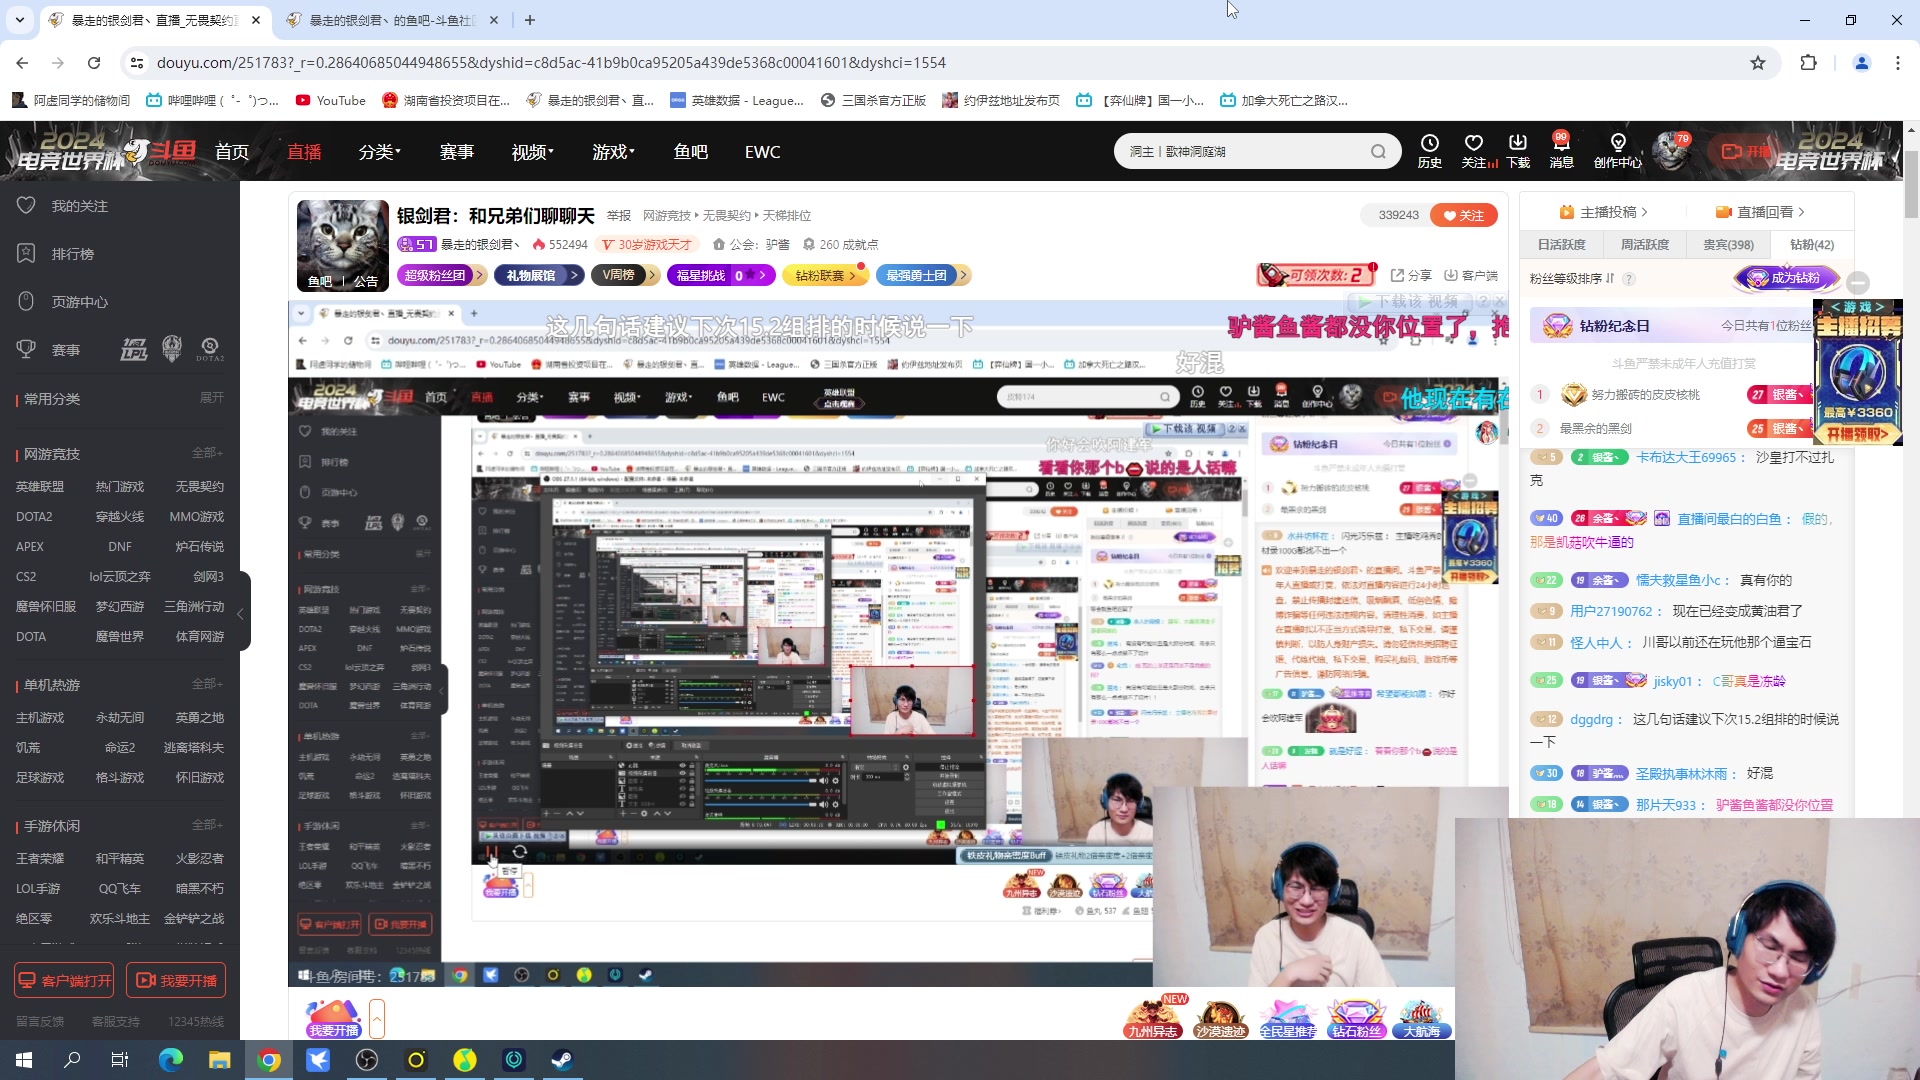1920x1080 pixels.
Task: Open the 消息 messages icon with badge
Action: (1561, 150)
